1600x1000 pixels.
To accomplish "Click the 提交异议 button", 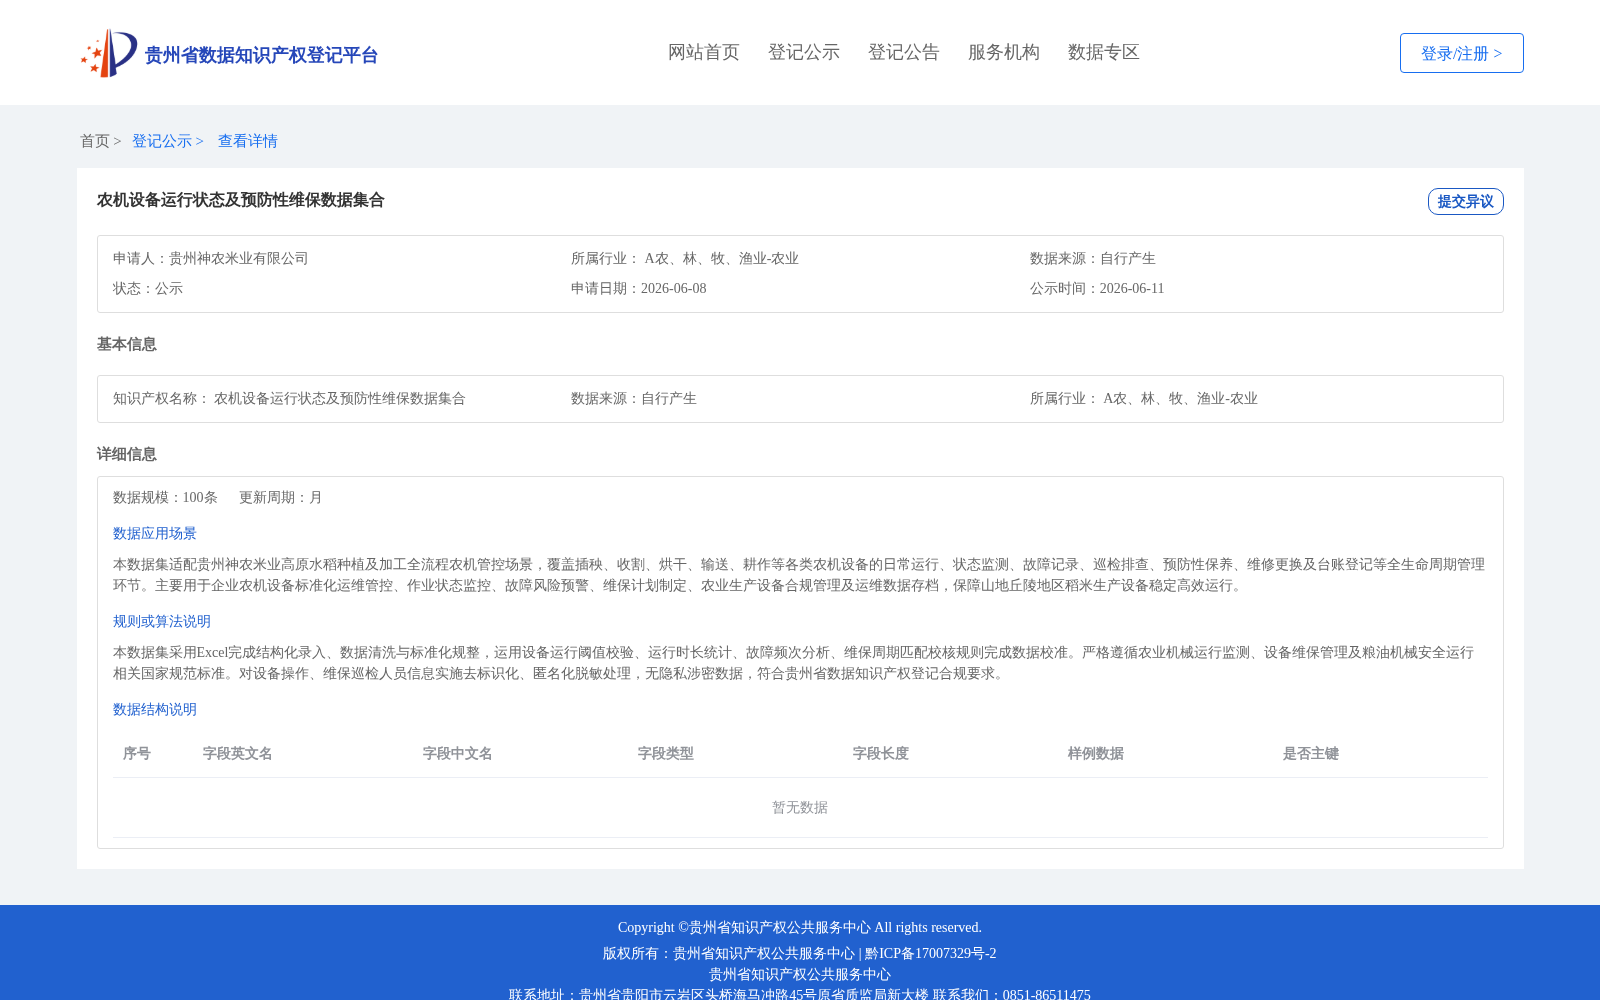I will [1465, 201].
